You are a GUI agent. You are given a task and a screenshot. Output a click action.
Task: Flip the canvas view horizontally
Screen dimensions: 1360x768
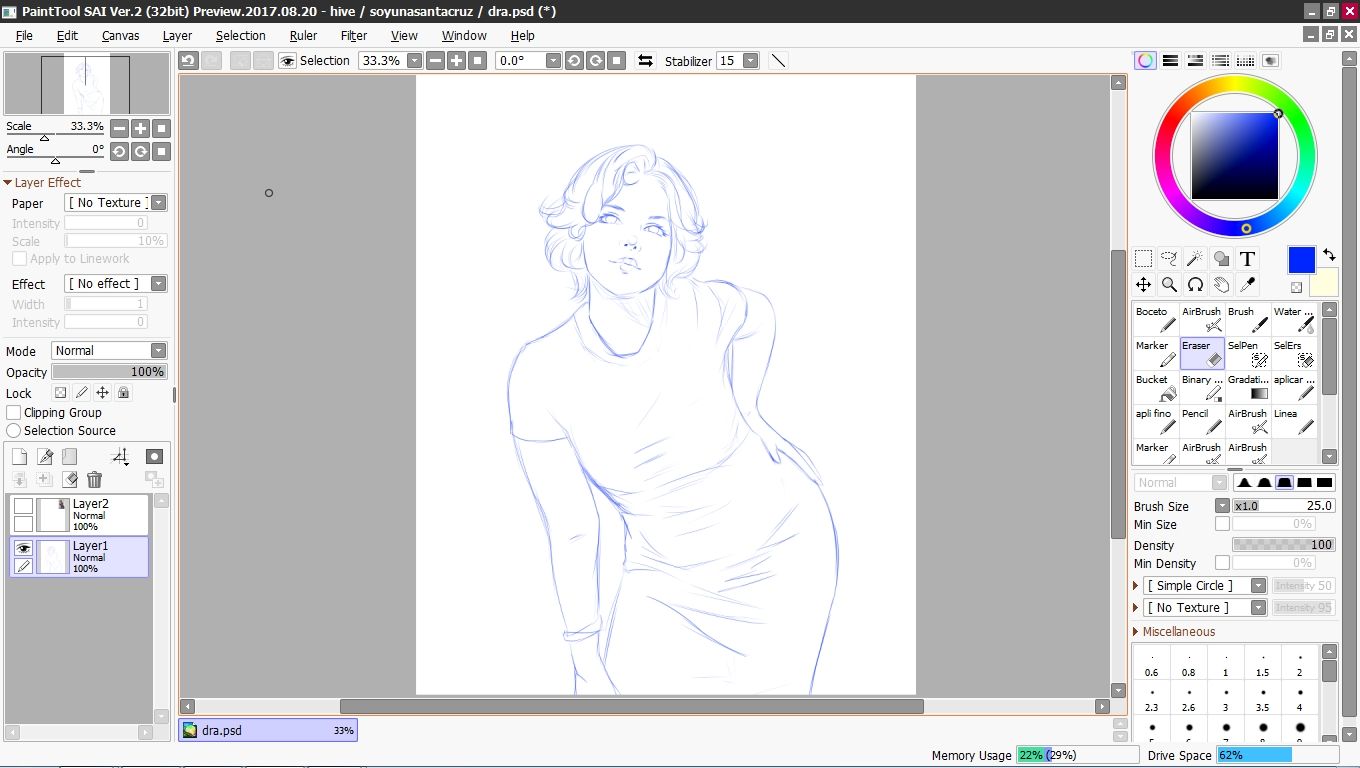click(x=645, y=61)
